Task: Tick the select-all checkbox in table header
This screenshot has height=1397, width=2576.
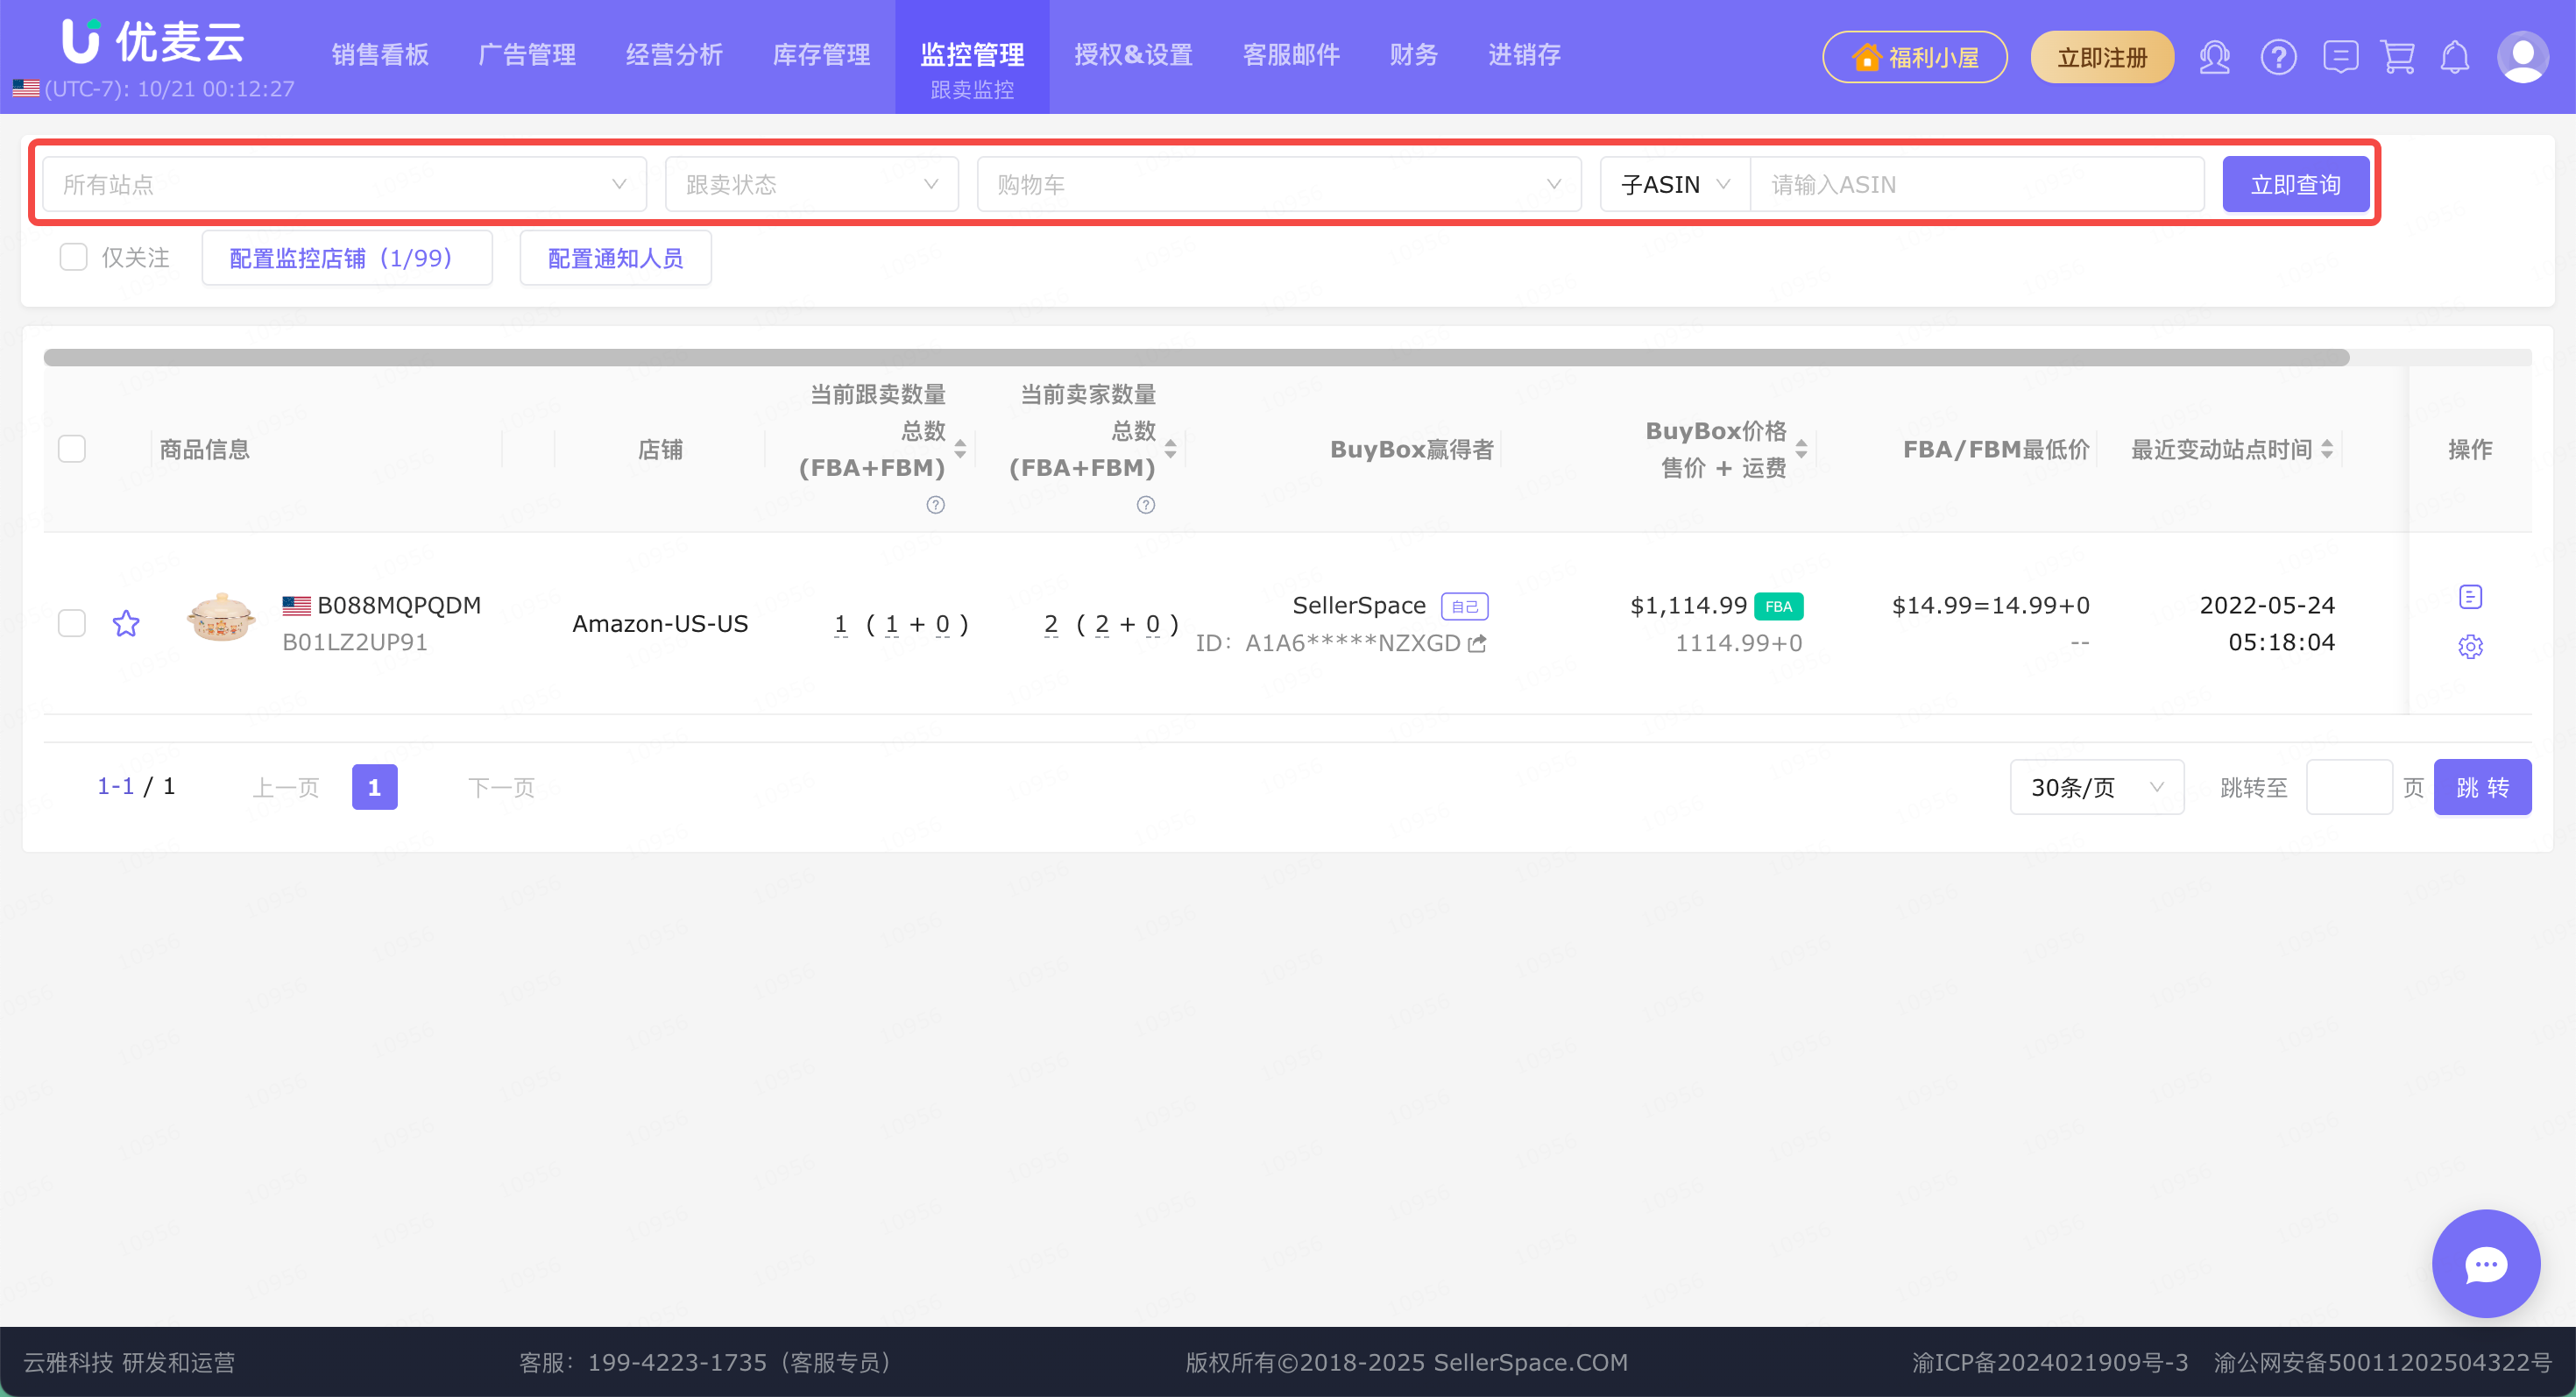Action: (72, 449)
